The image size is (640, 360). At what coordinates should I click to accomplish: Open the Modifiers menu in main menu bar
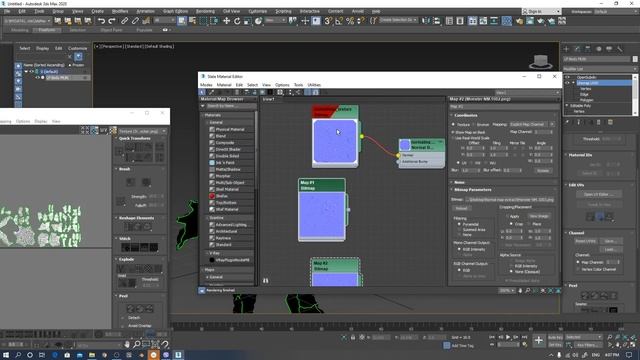coord(120,11)
